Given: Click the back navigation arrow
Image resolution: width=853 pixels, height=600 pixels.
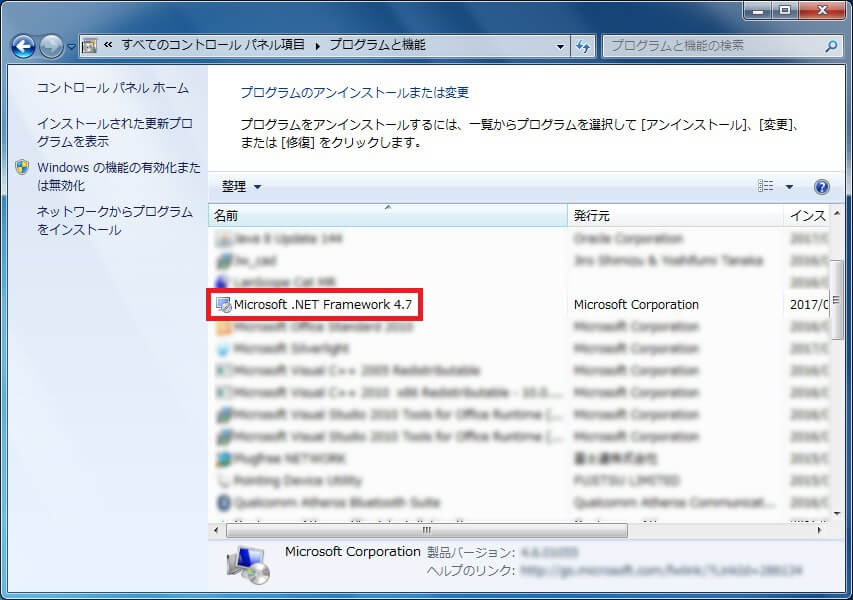Looking at the screenshot, I should [22, 46].
